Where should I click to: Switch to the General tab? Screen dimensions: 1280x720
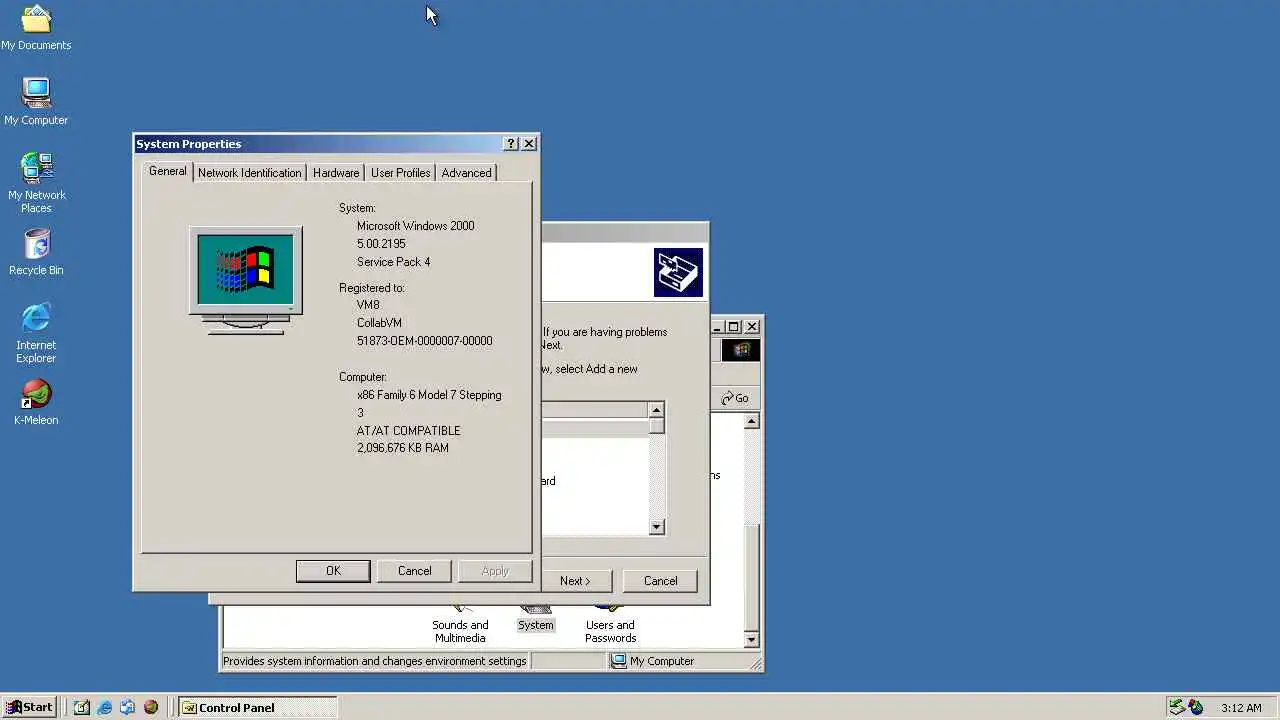coord(167,171)
